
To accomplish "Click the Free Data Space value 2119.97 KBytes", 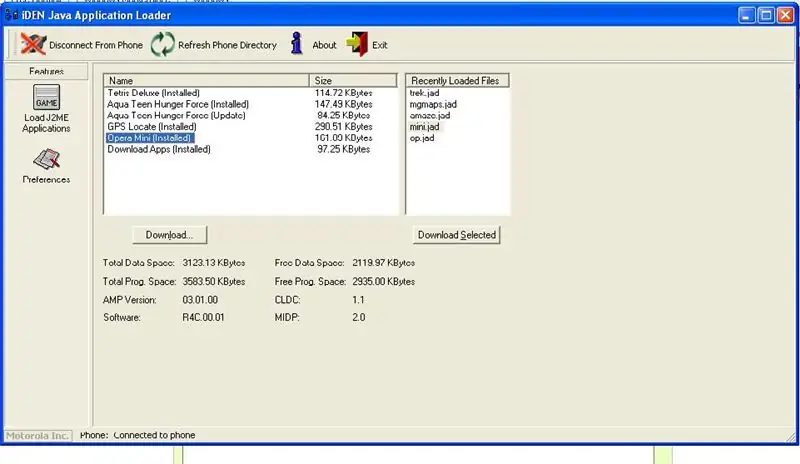I will click(x=383, y=263).
